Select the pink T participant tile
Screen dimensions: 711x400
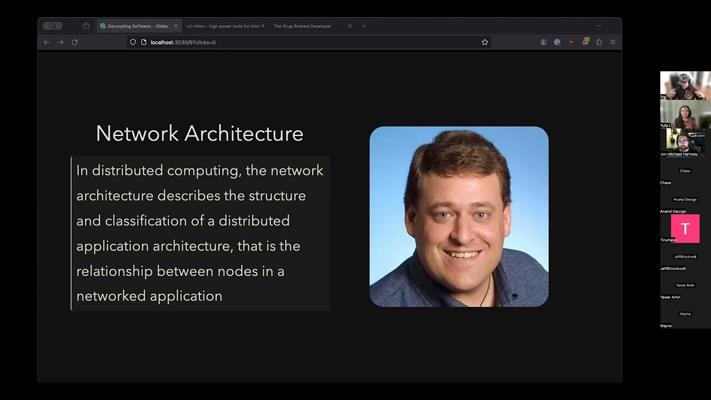pyautogui.click(x=685, y=229)
